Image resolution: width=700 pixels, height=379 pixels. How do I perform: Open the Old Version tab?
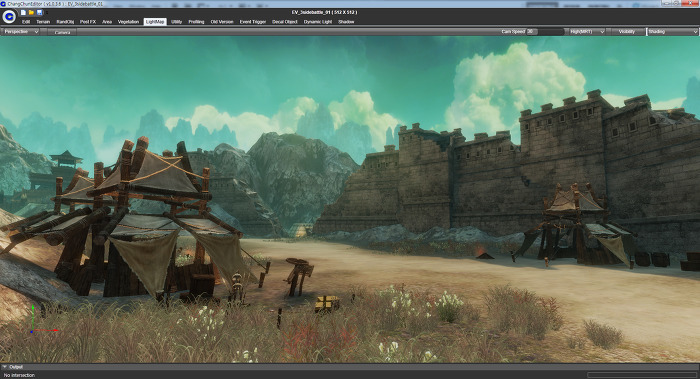coord(222,22)
